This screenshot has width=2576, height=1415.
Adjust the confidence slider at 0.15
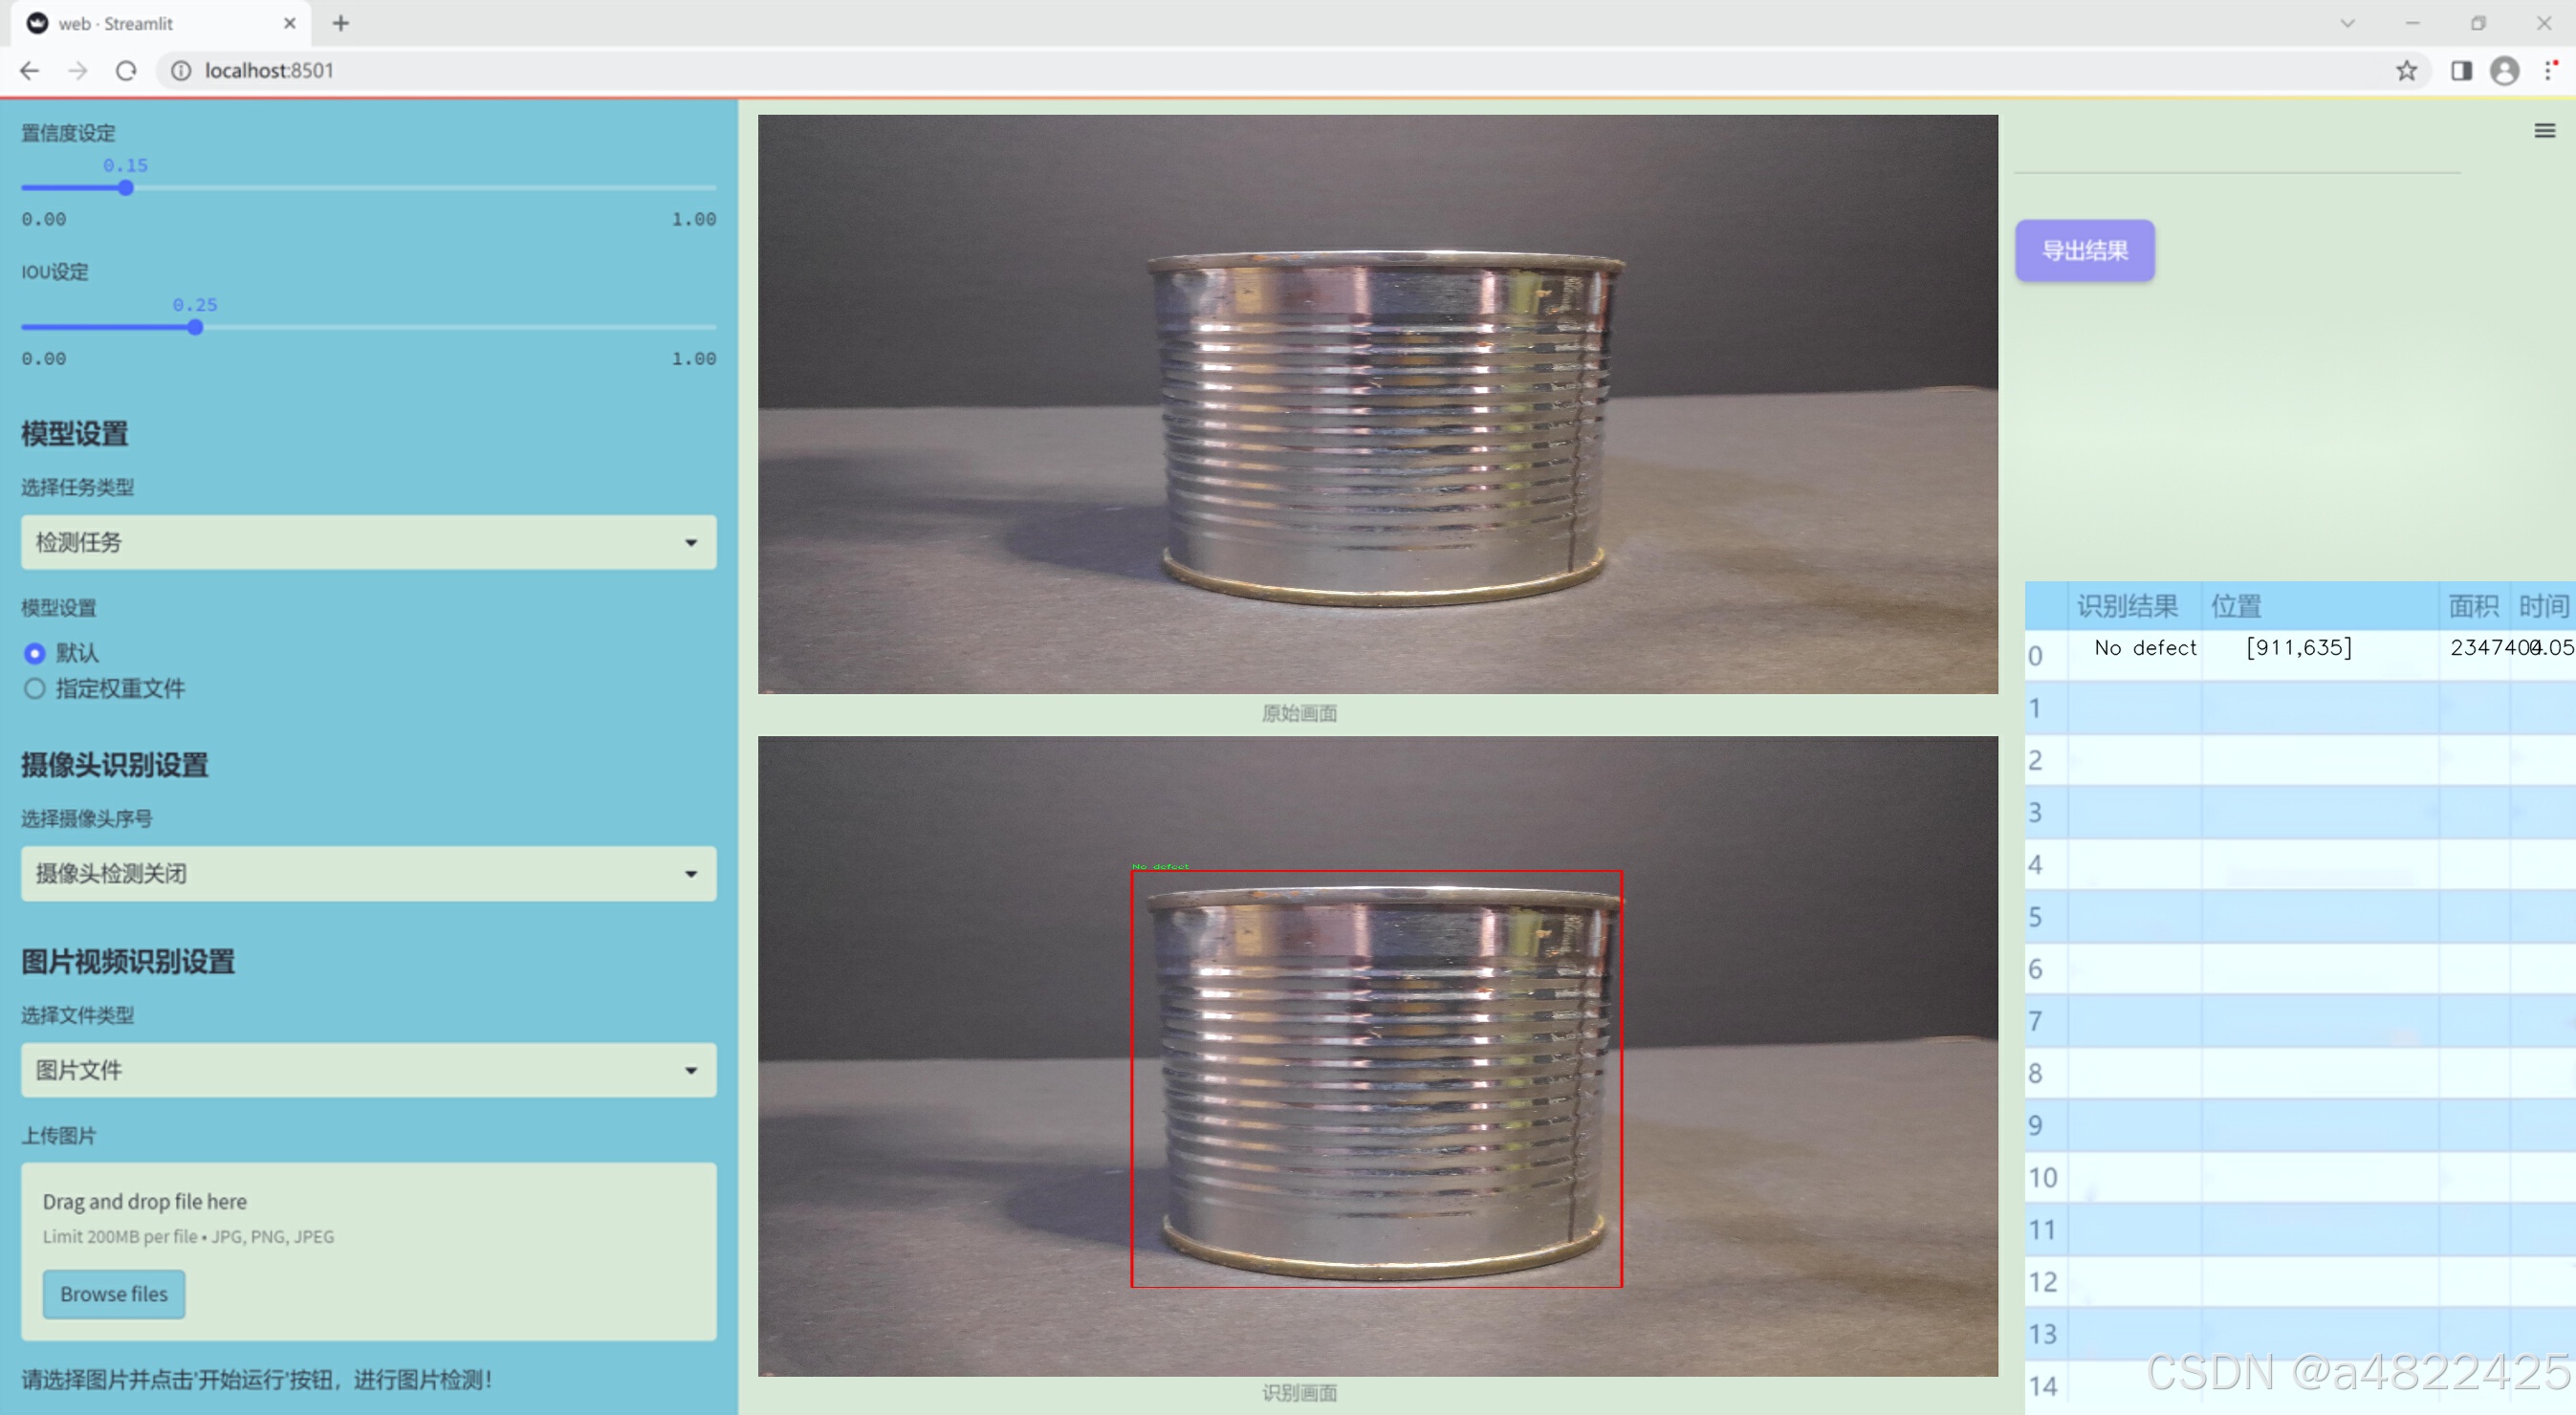pos(126,188)
